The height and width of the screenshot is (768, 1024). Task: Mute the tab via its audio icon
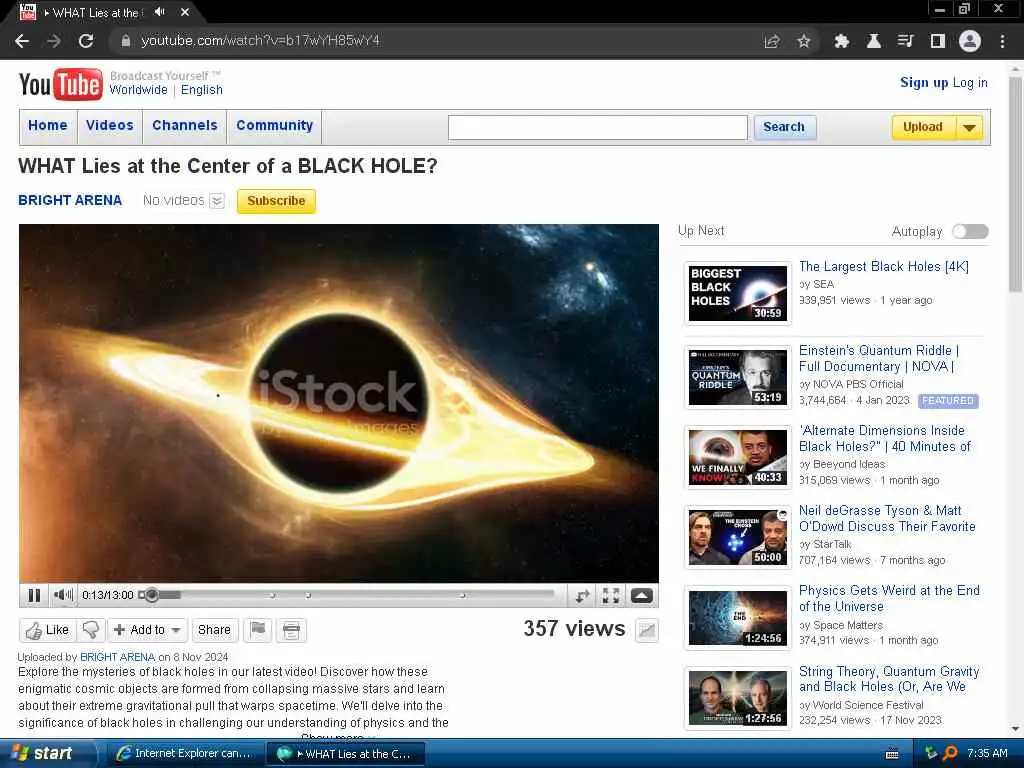159,12
